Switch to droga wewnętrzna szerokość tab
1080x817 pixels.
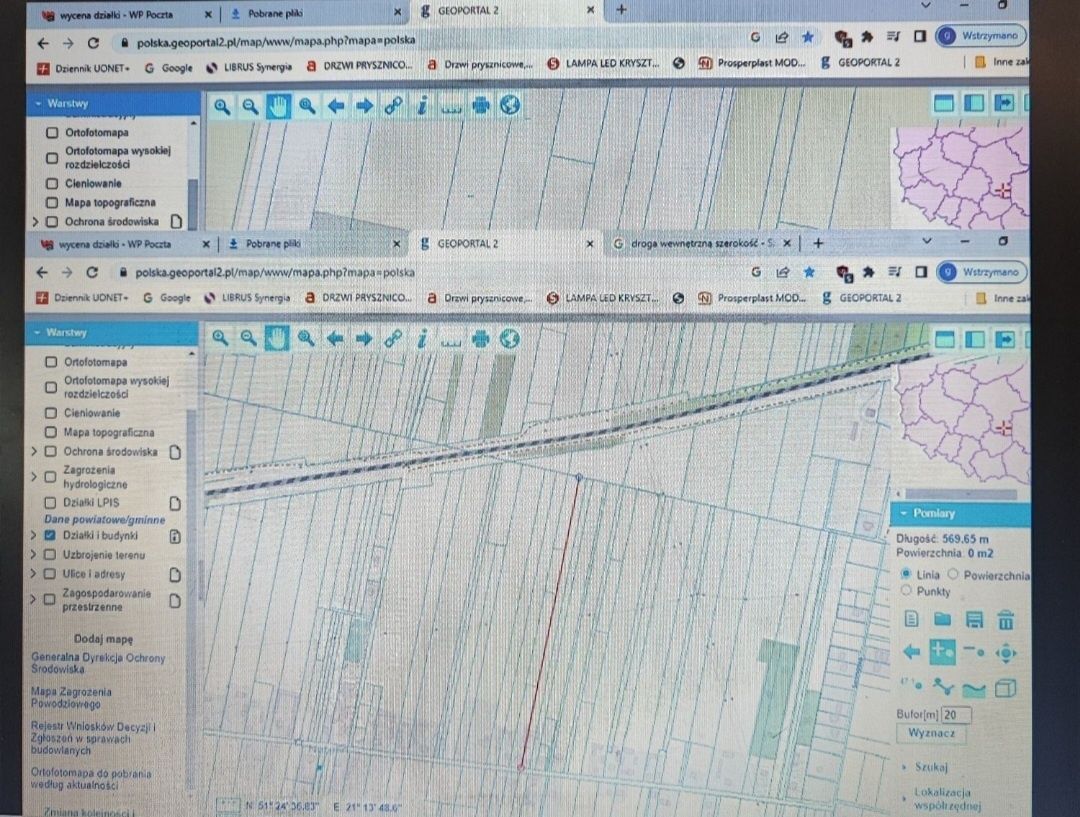point(701,243)
